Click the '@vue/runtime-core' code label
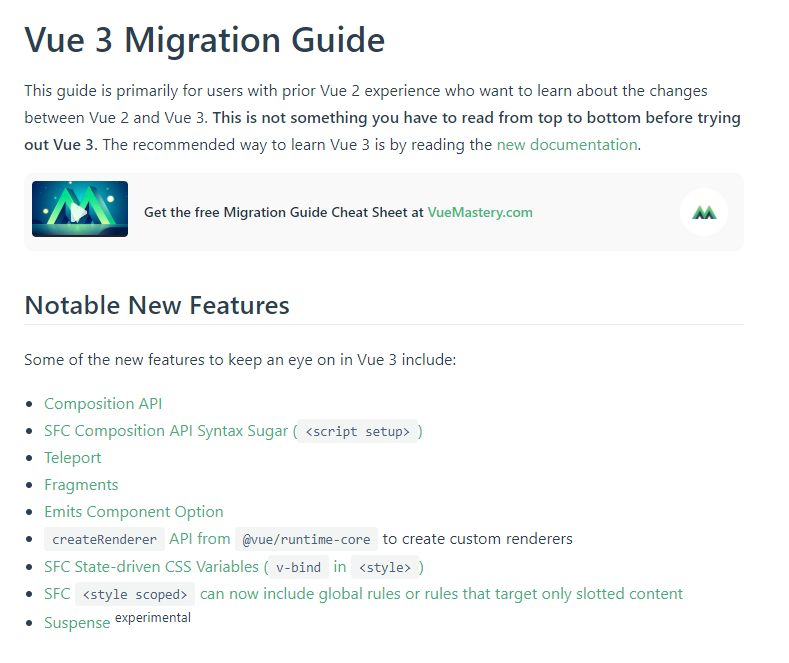This screenshot has height=663, width=789. coord(306,539)
